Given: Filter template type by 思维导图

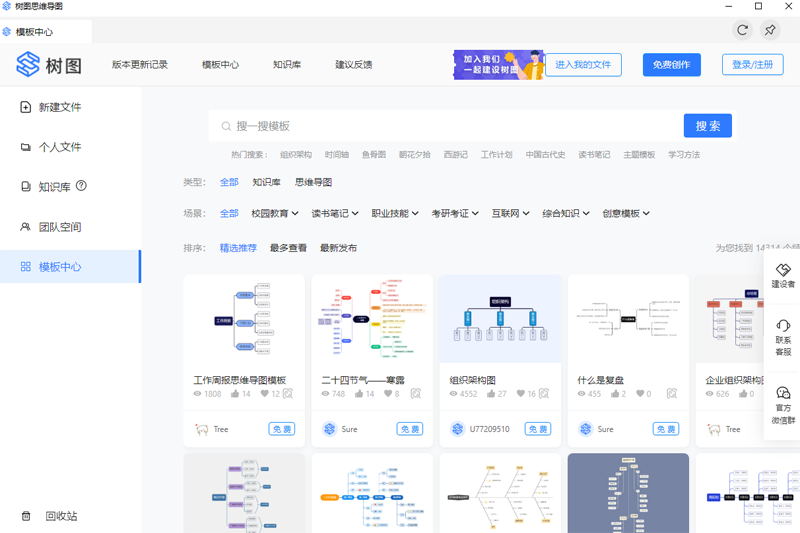Looking at the screenshot, I should (313, 182).
